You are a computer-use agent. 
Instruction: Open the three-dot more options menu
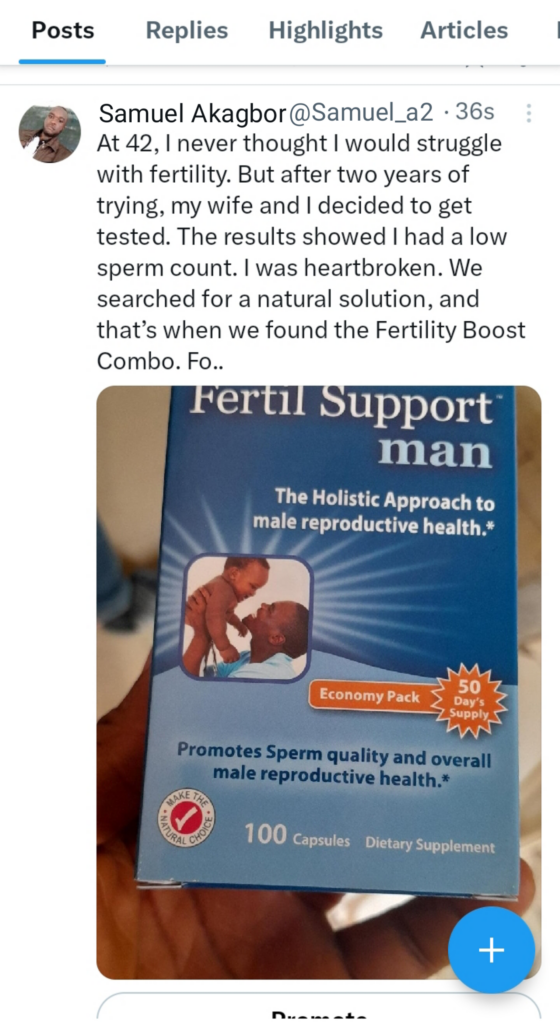point(529,114)
